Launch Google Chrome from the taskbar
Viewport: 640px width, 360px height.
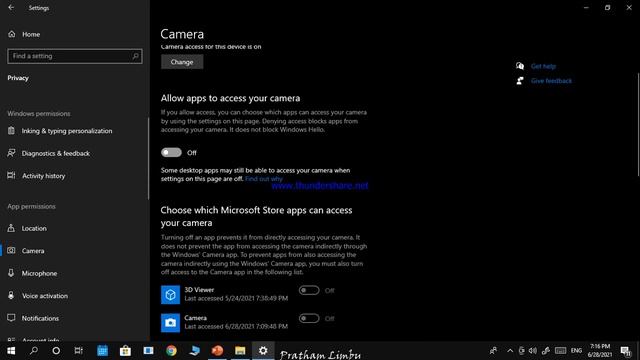[171, 351]
